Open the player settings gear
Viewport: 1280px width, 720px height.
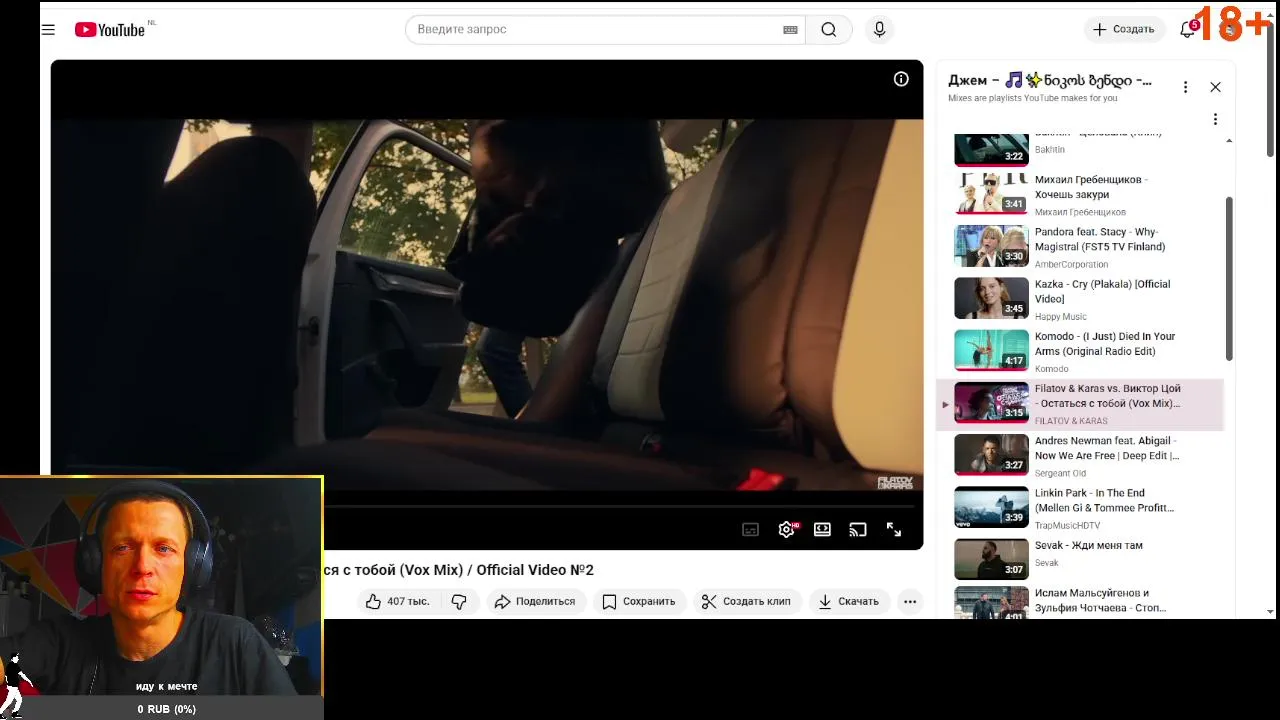click(x=787, y=530)
